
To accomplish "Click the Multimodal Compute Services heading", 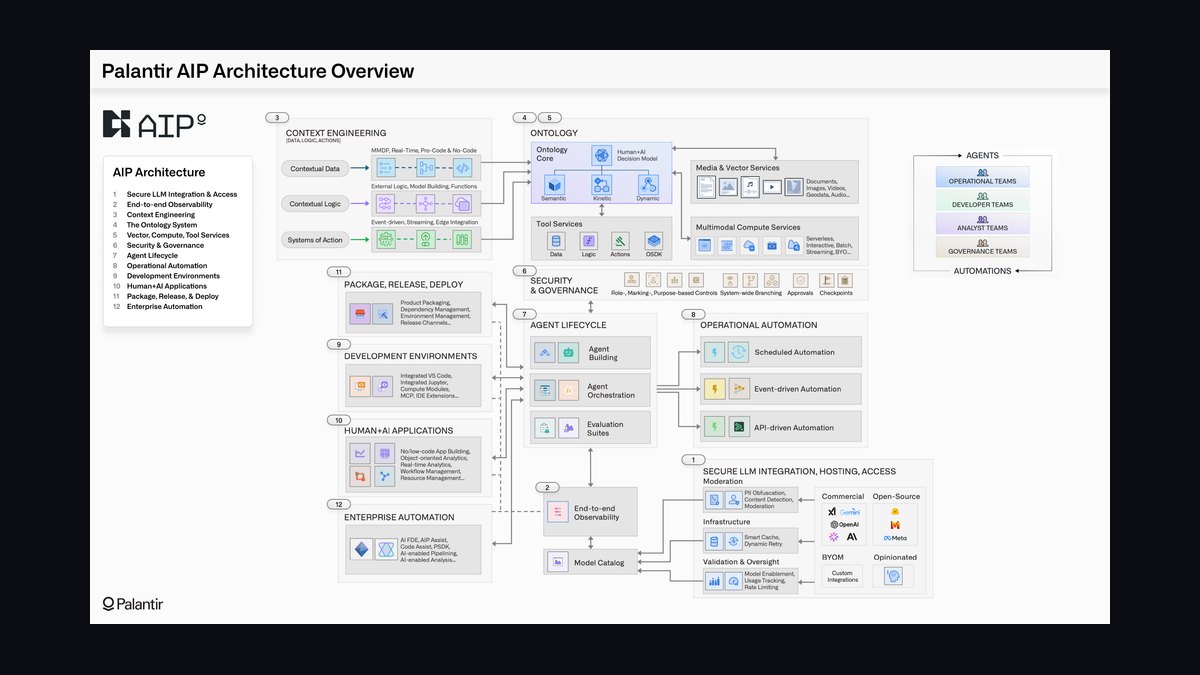I will point(748,227).
